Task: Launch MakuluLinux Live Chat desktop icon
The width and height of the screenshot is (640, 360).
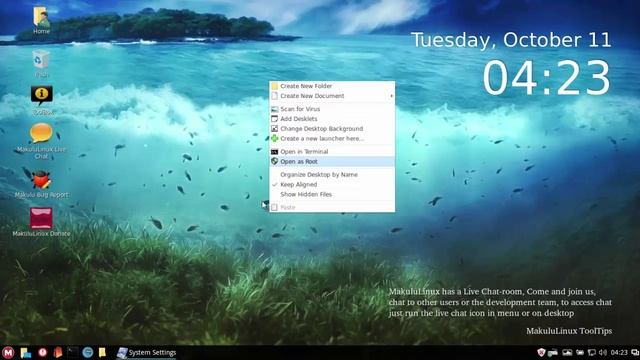Action: (41, 140)
